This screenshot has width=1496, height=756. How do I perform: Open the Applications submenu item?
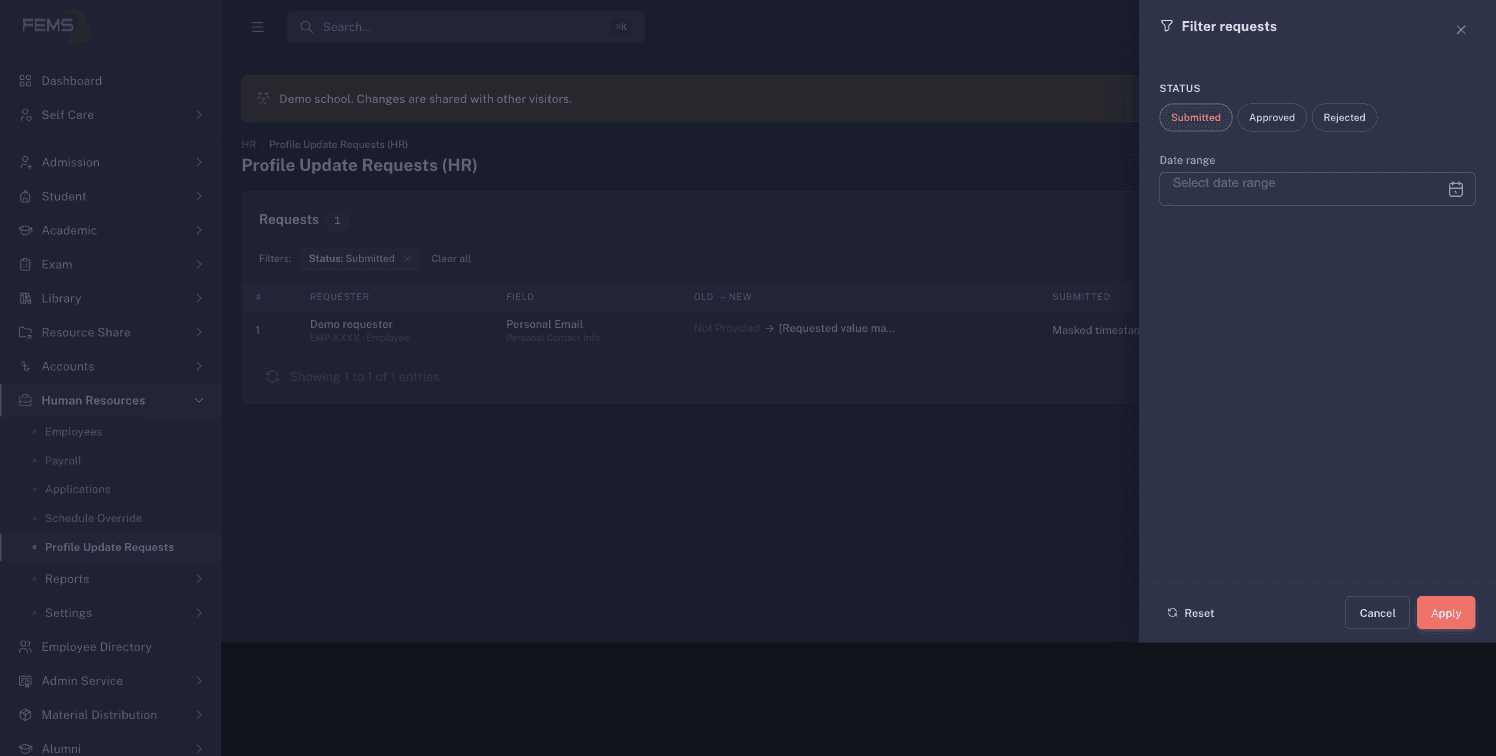pyautogui.click(x=77, y=490)
